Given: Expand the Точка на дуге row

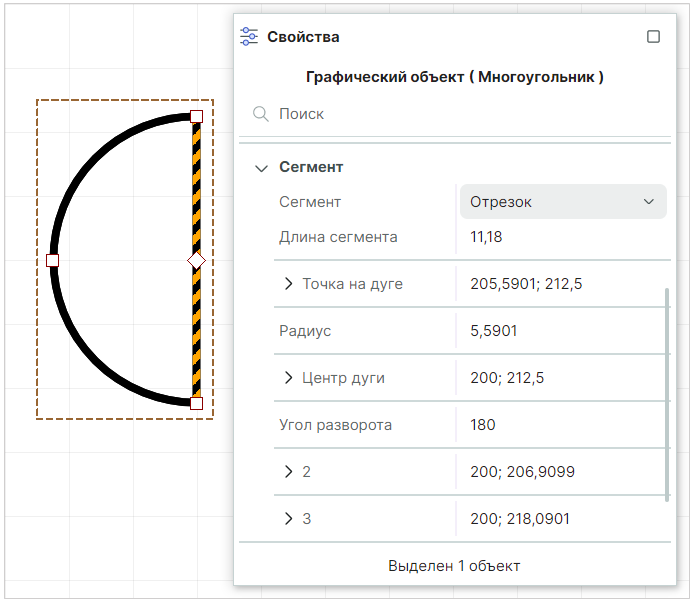Looking at the screenshot, I should point(288,283).
